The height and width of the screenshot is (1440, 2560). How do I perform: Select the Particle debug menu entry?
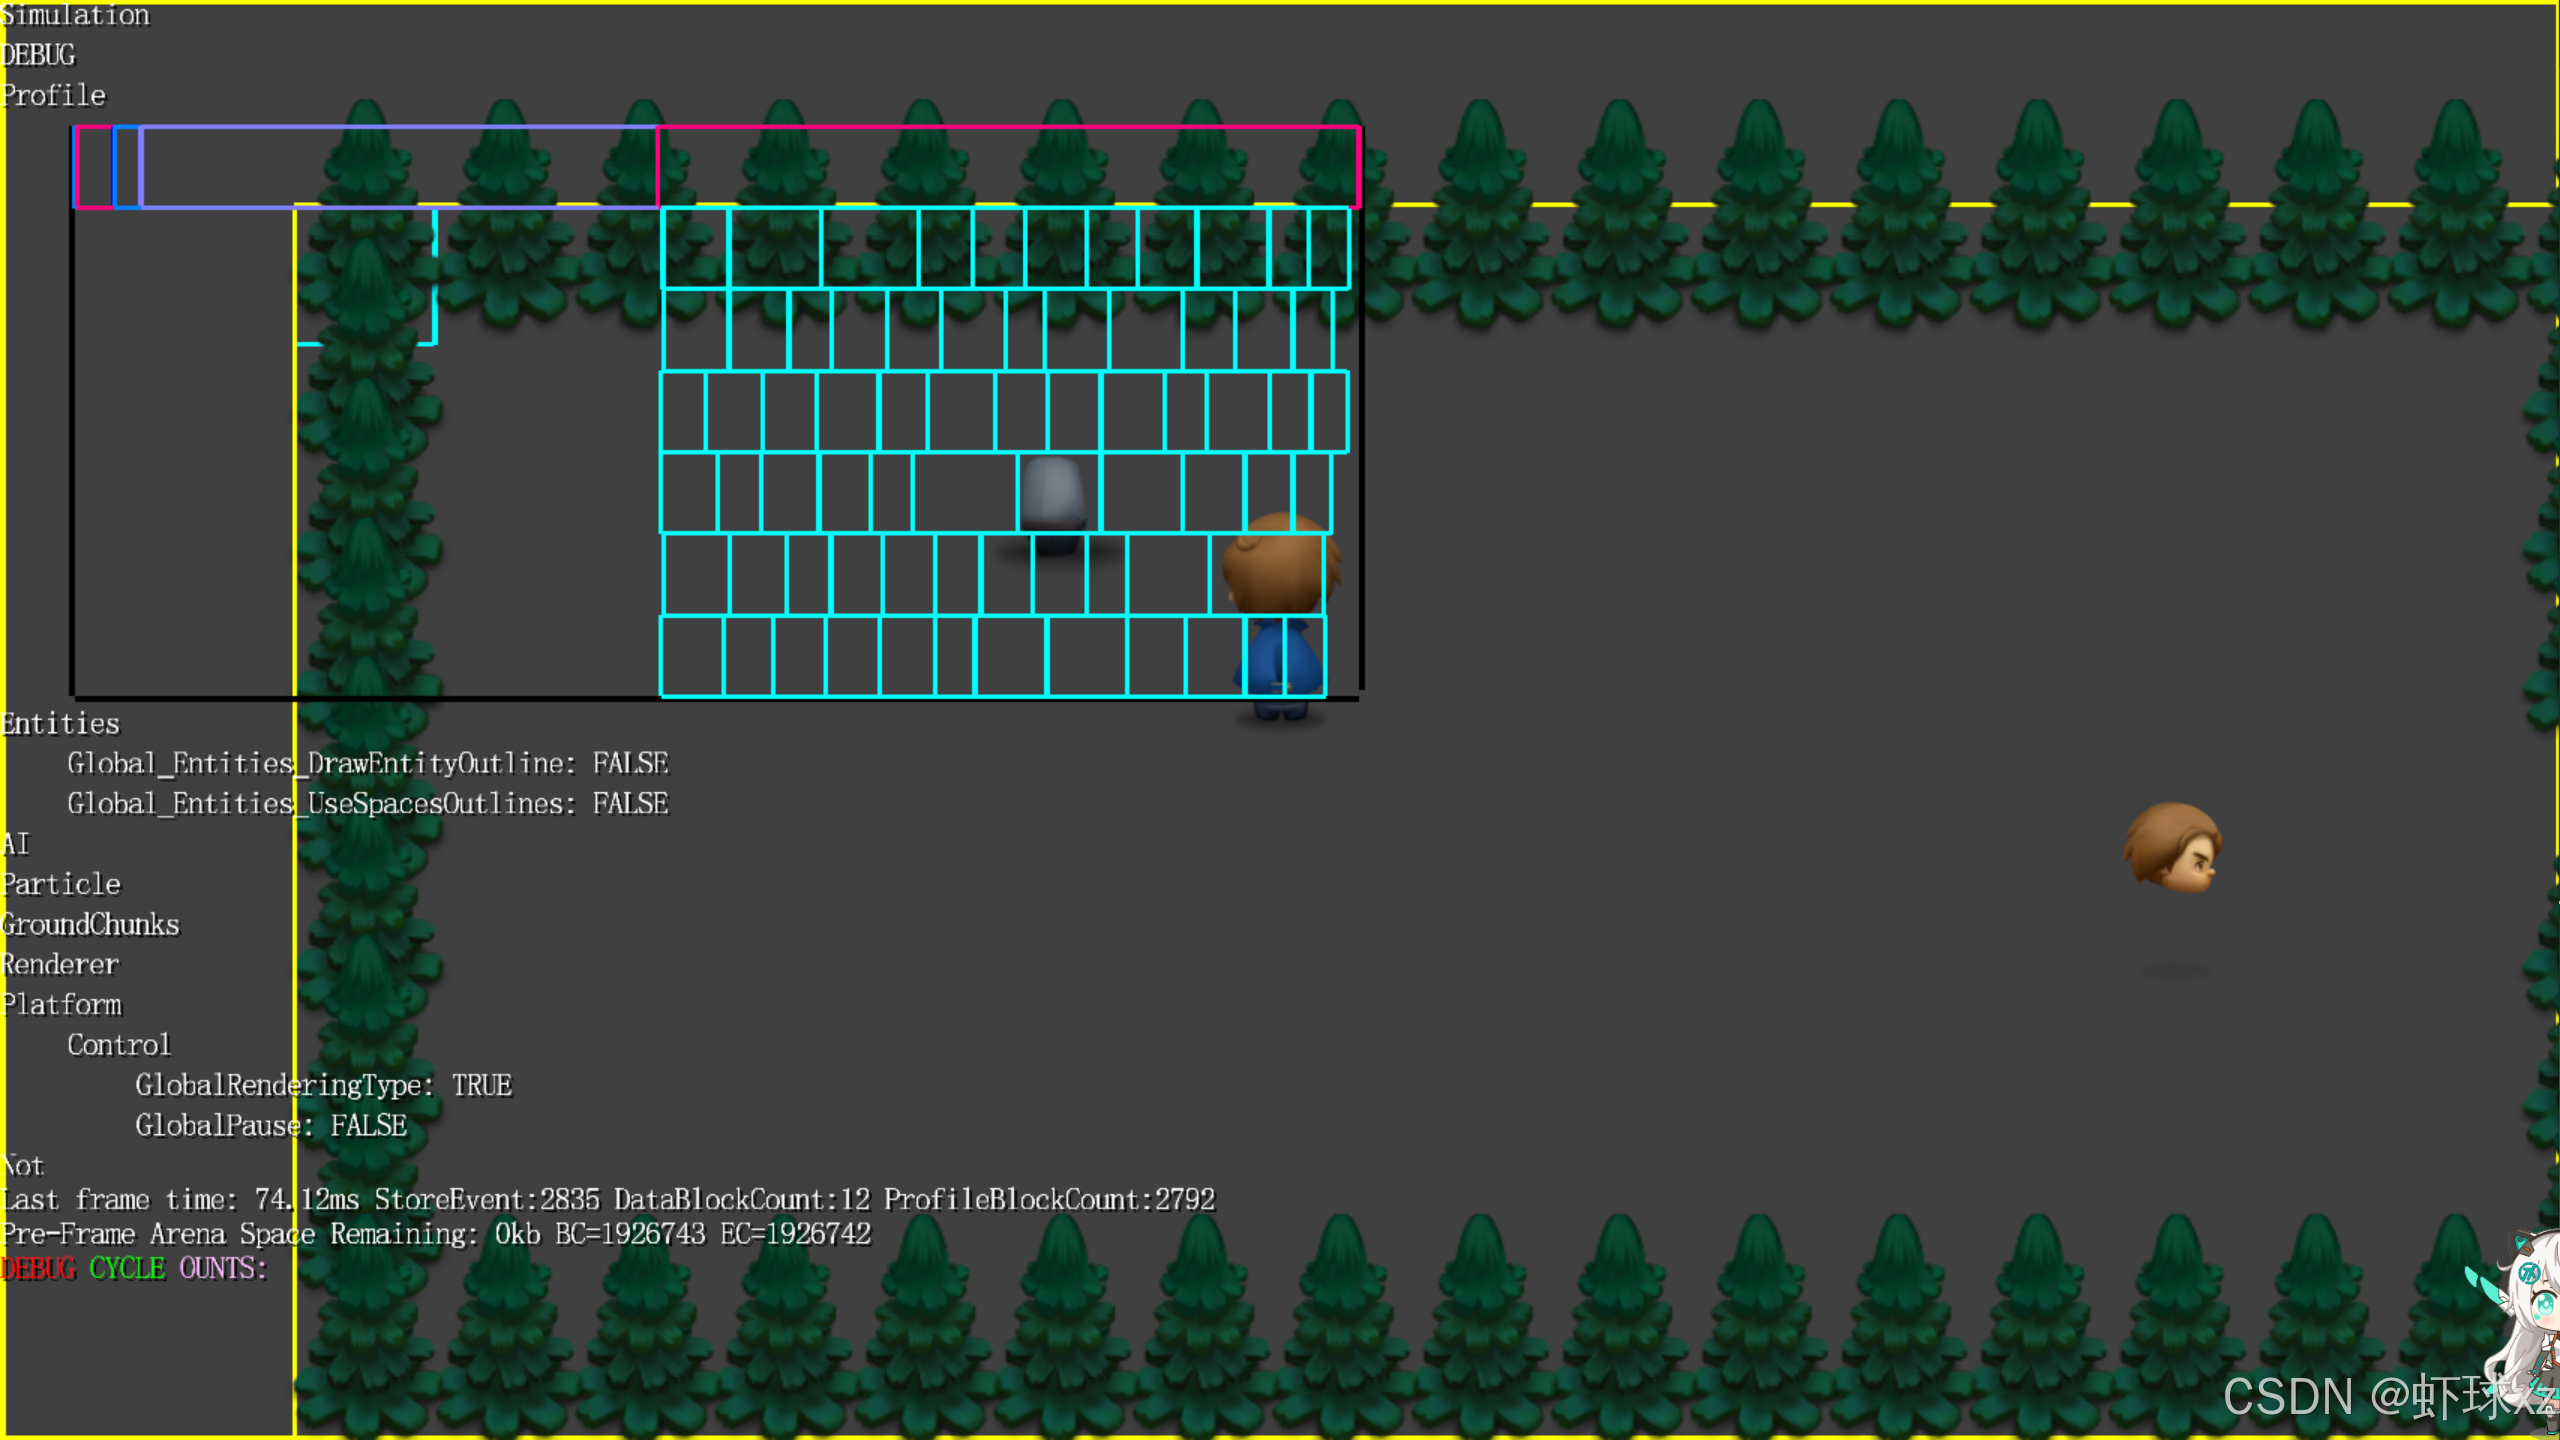click(61, 885)
